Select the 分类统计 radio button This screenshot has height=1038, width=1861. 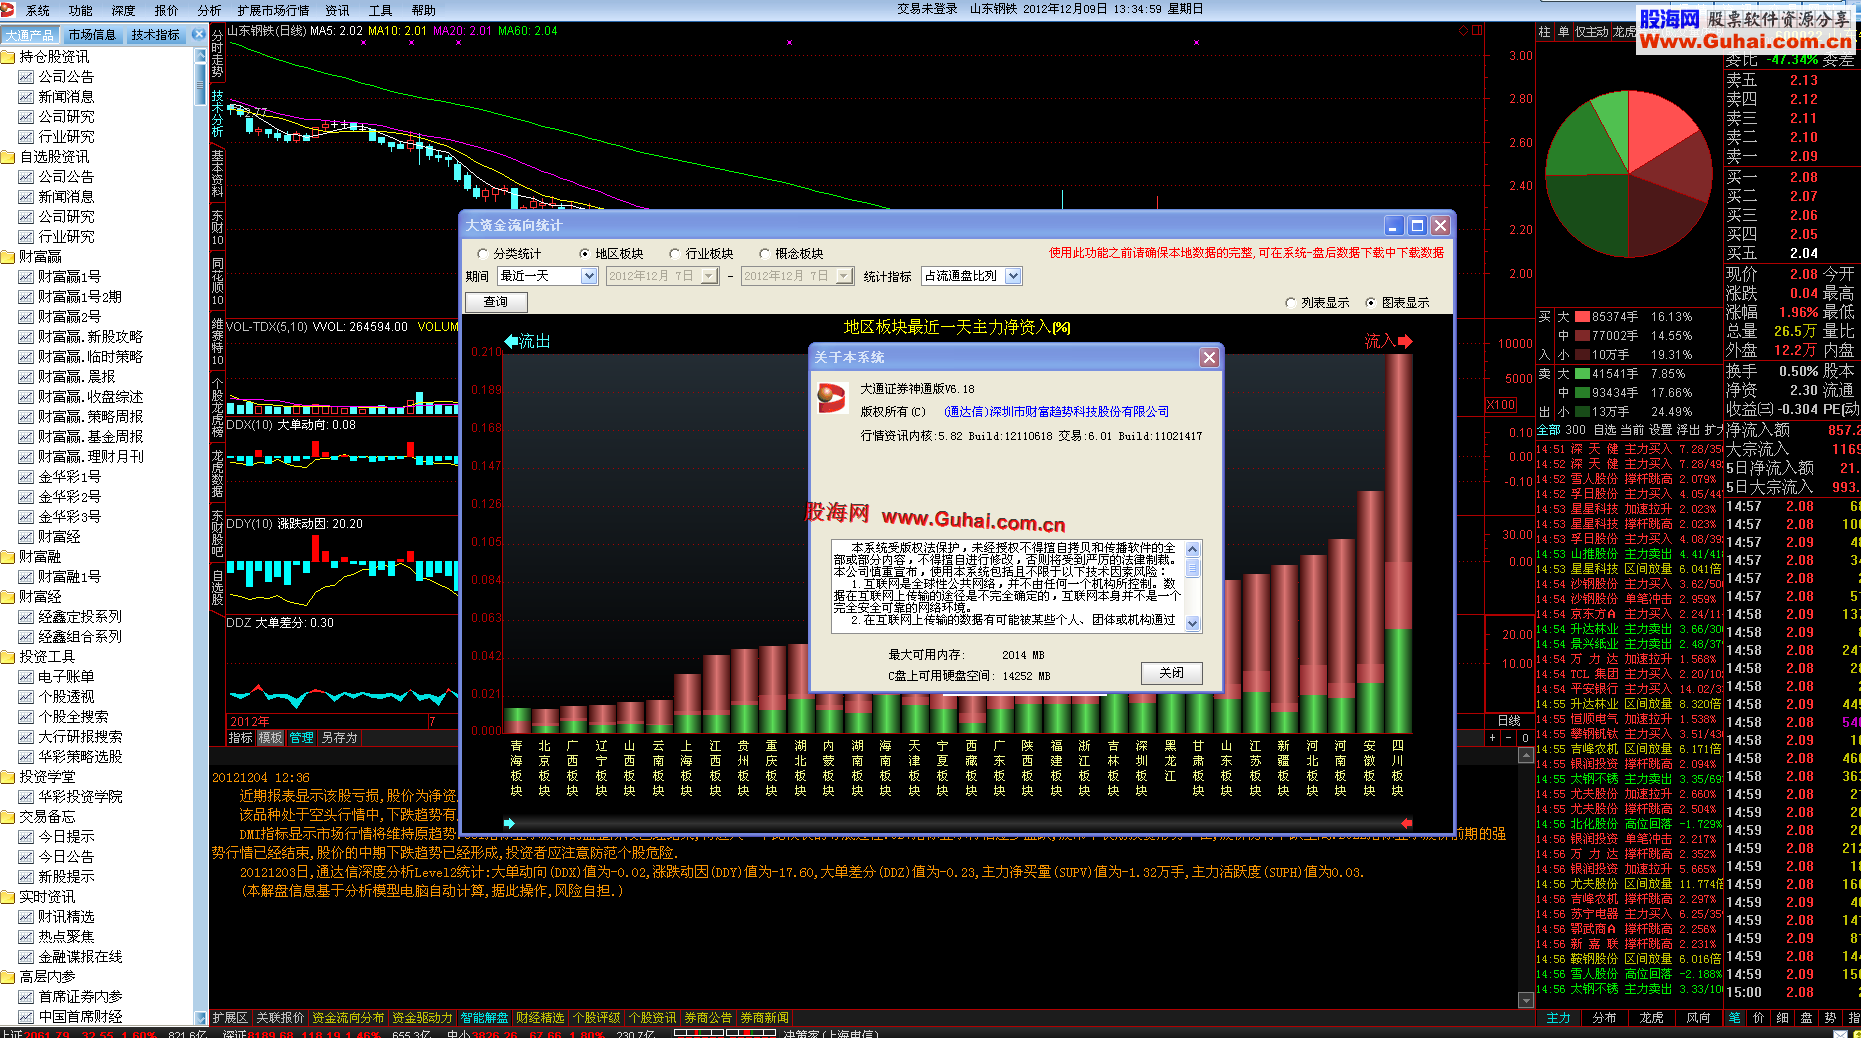(x=483, y=254)
